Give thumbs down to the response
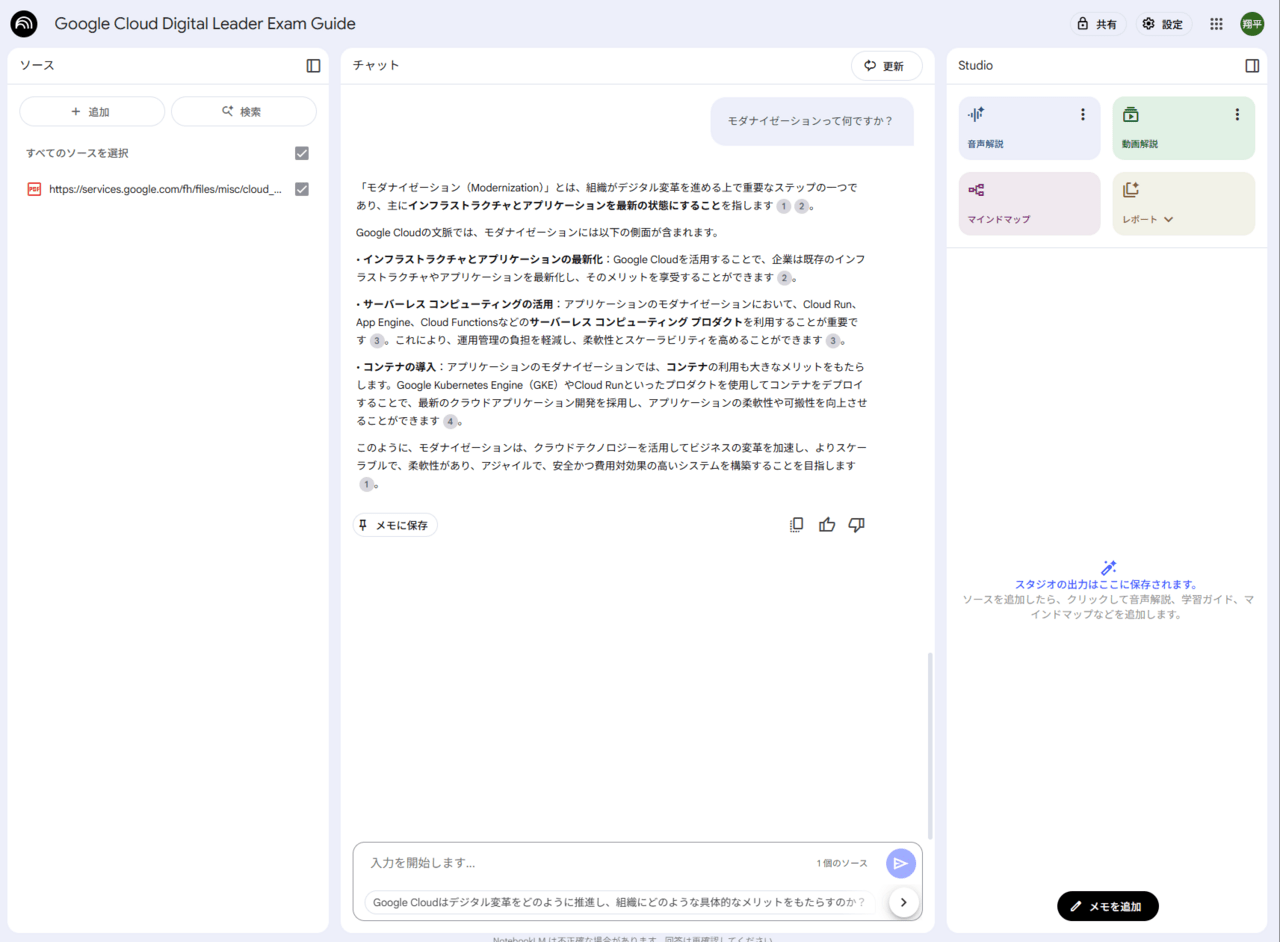This screenshot has height=942, width=1280. click(x=856, y=525)
